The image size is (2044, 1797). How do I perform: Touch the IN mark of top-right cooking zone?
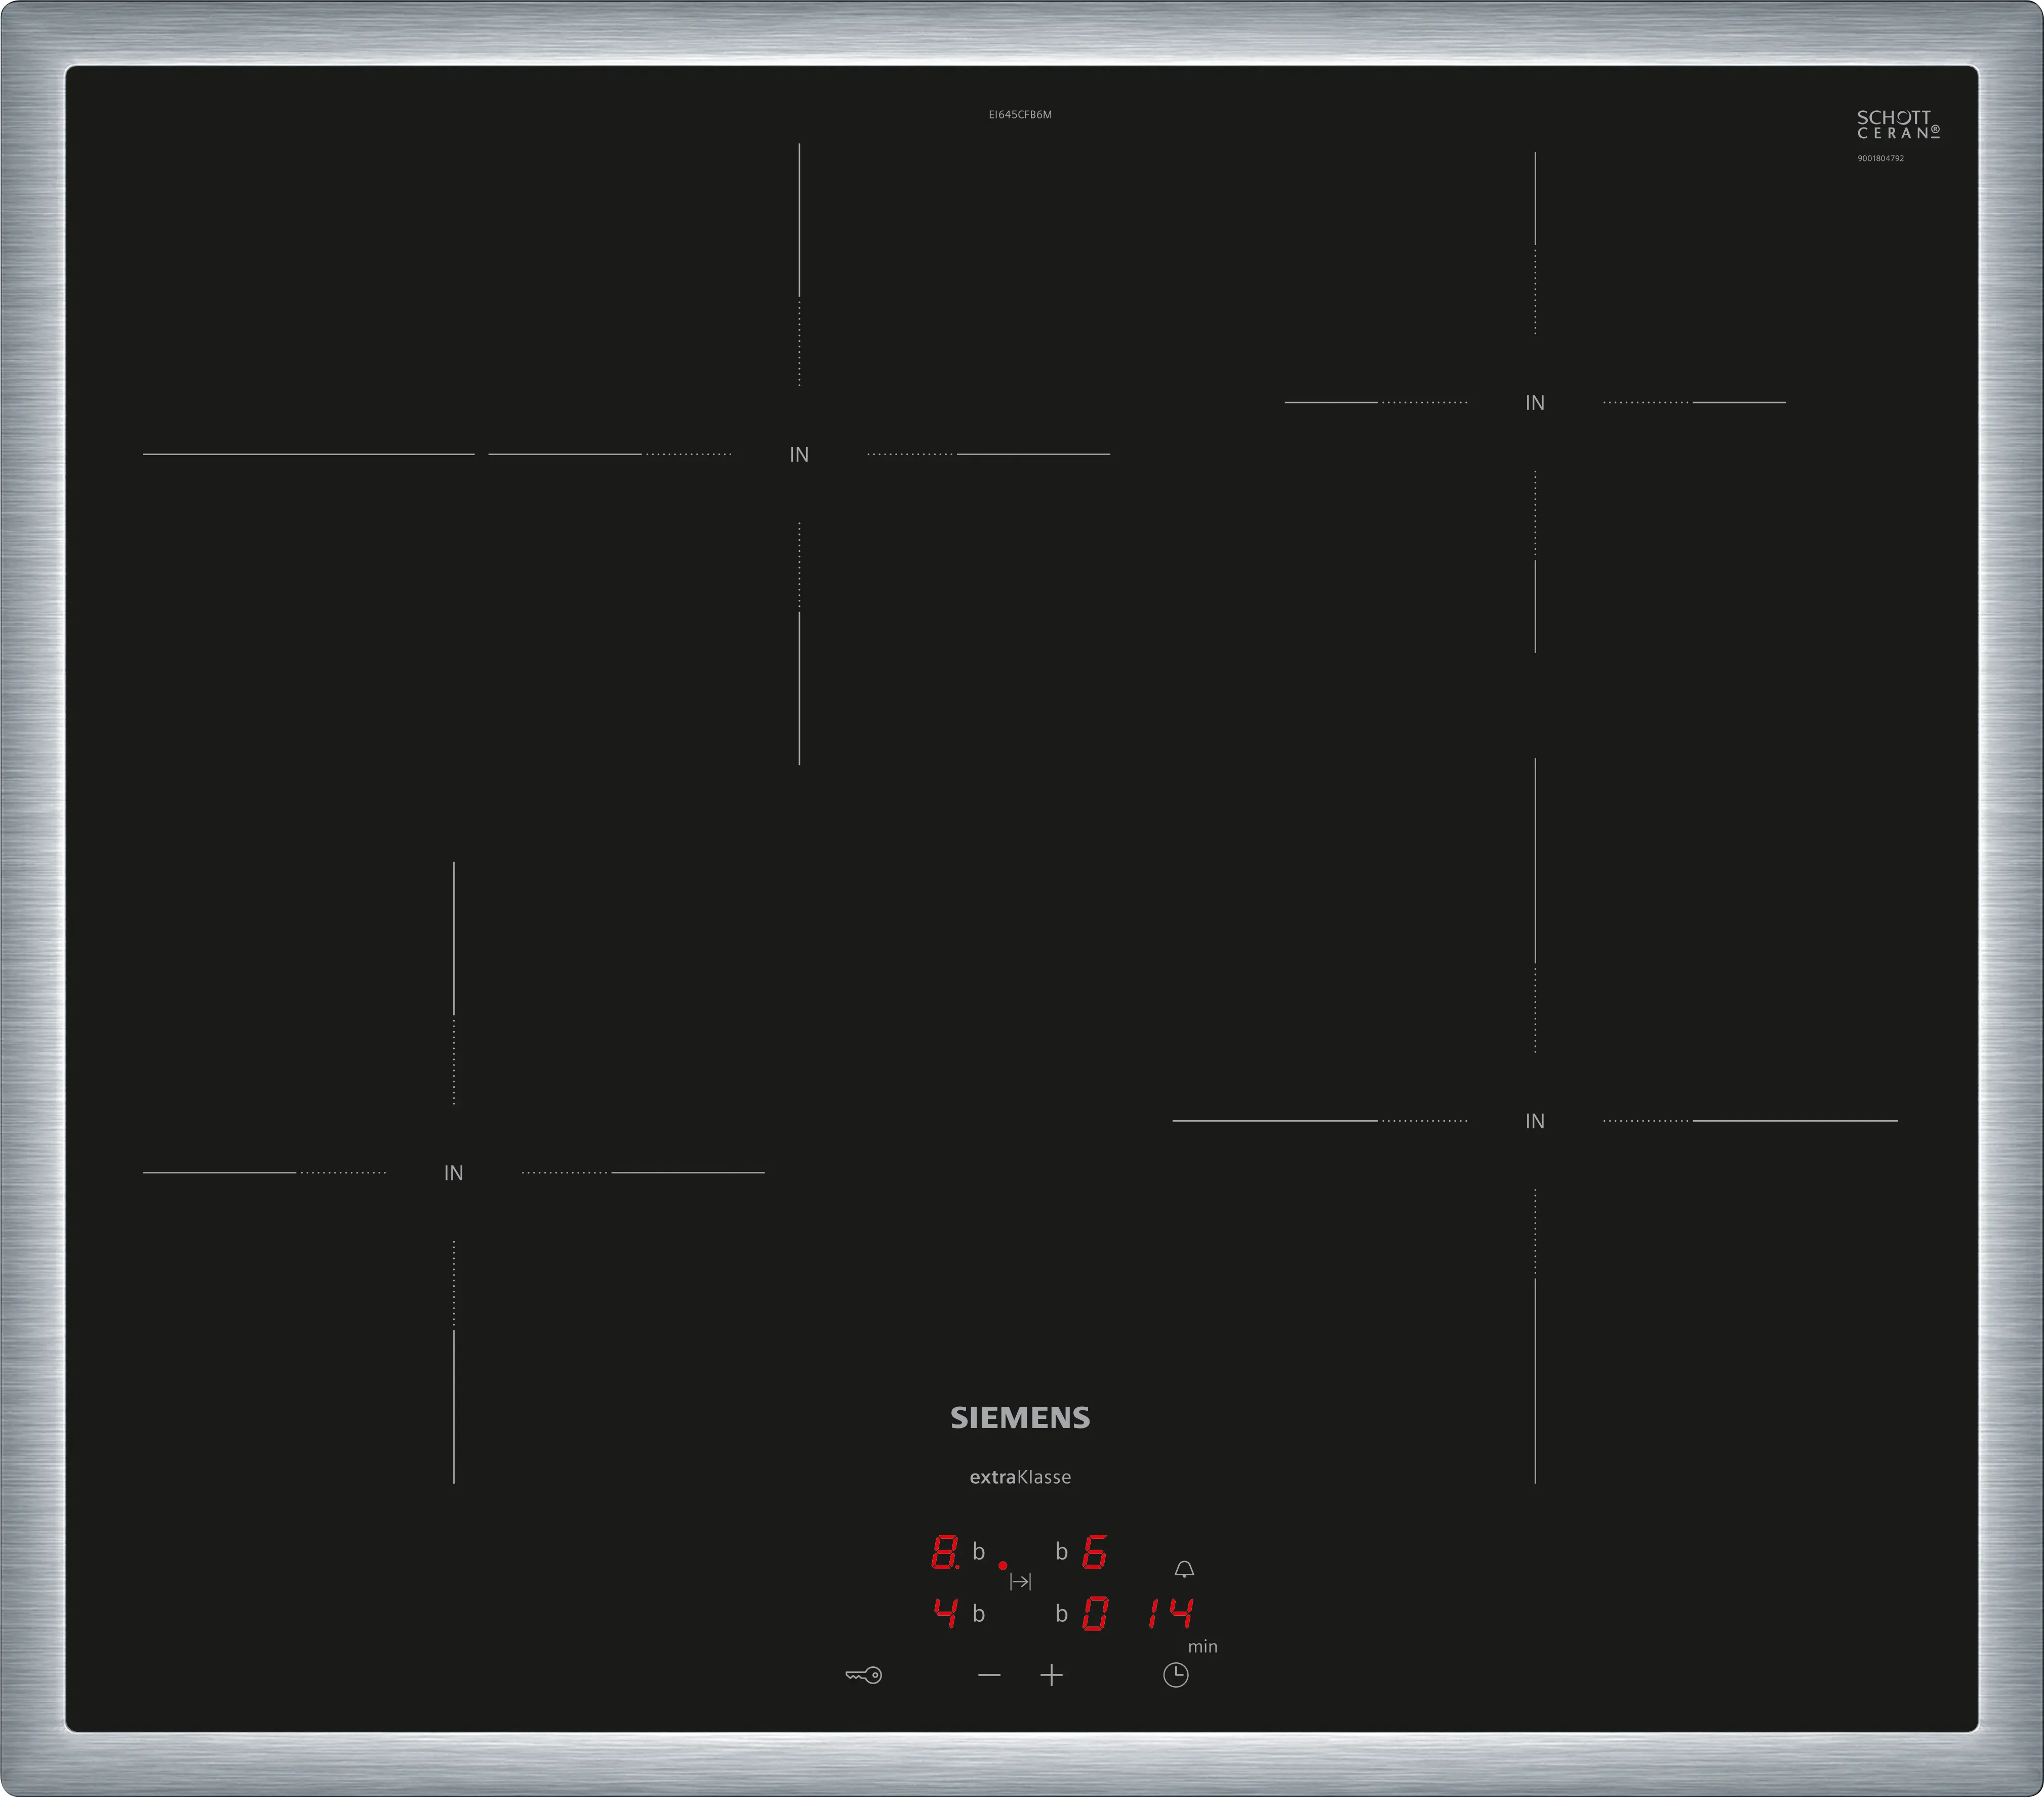(x=1535, y=403)
